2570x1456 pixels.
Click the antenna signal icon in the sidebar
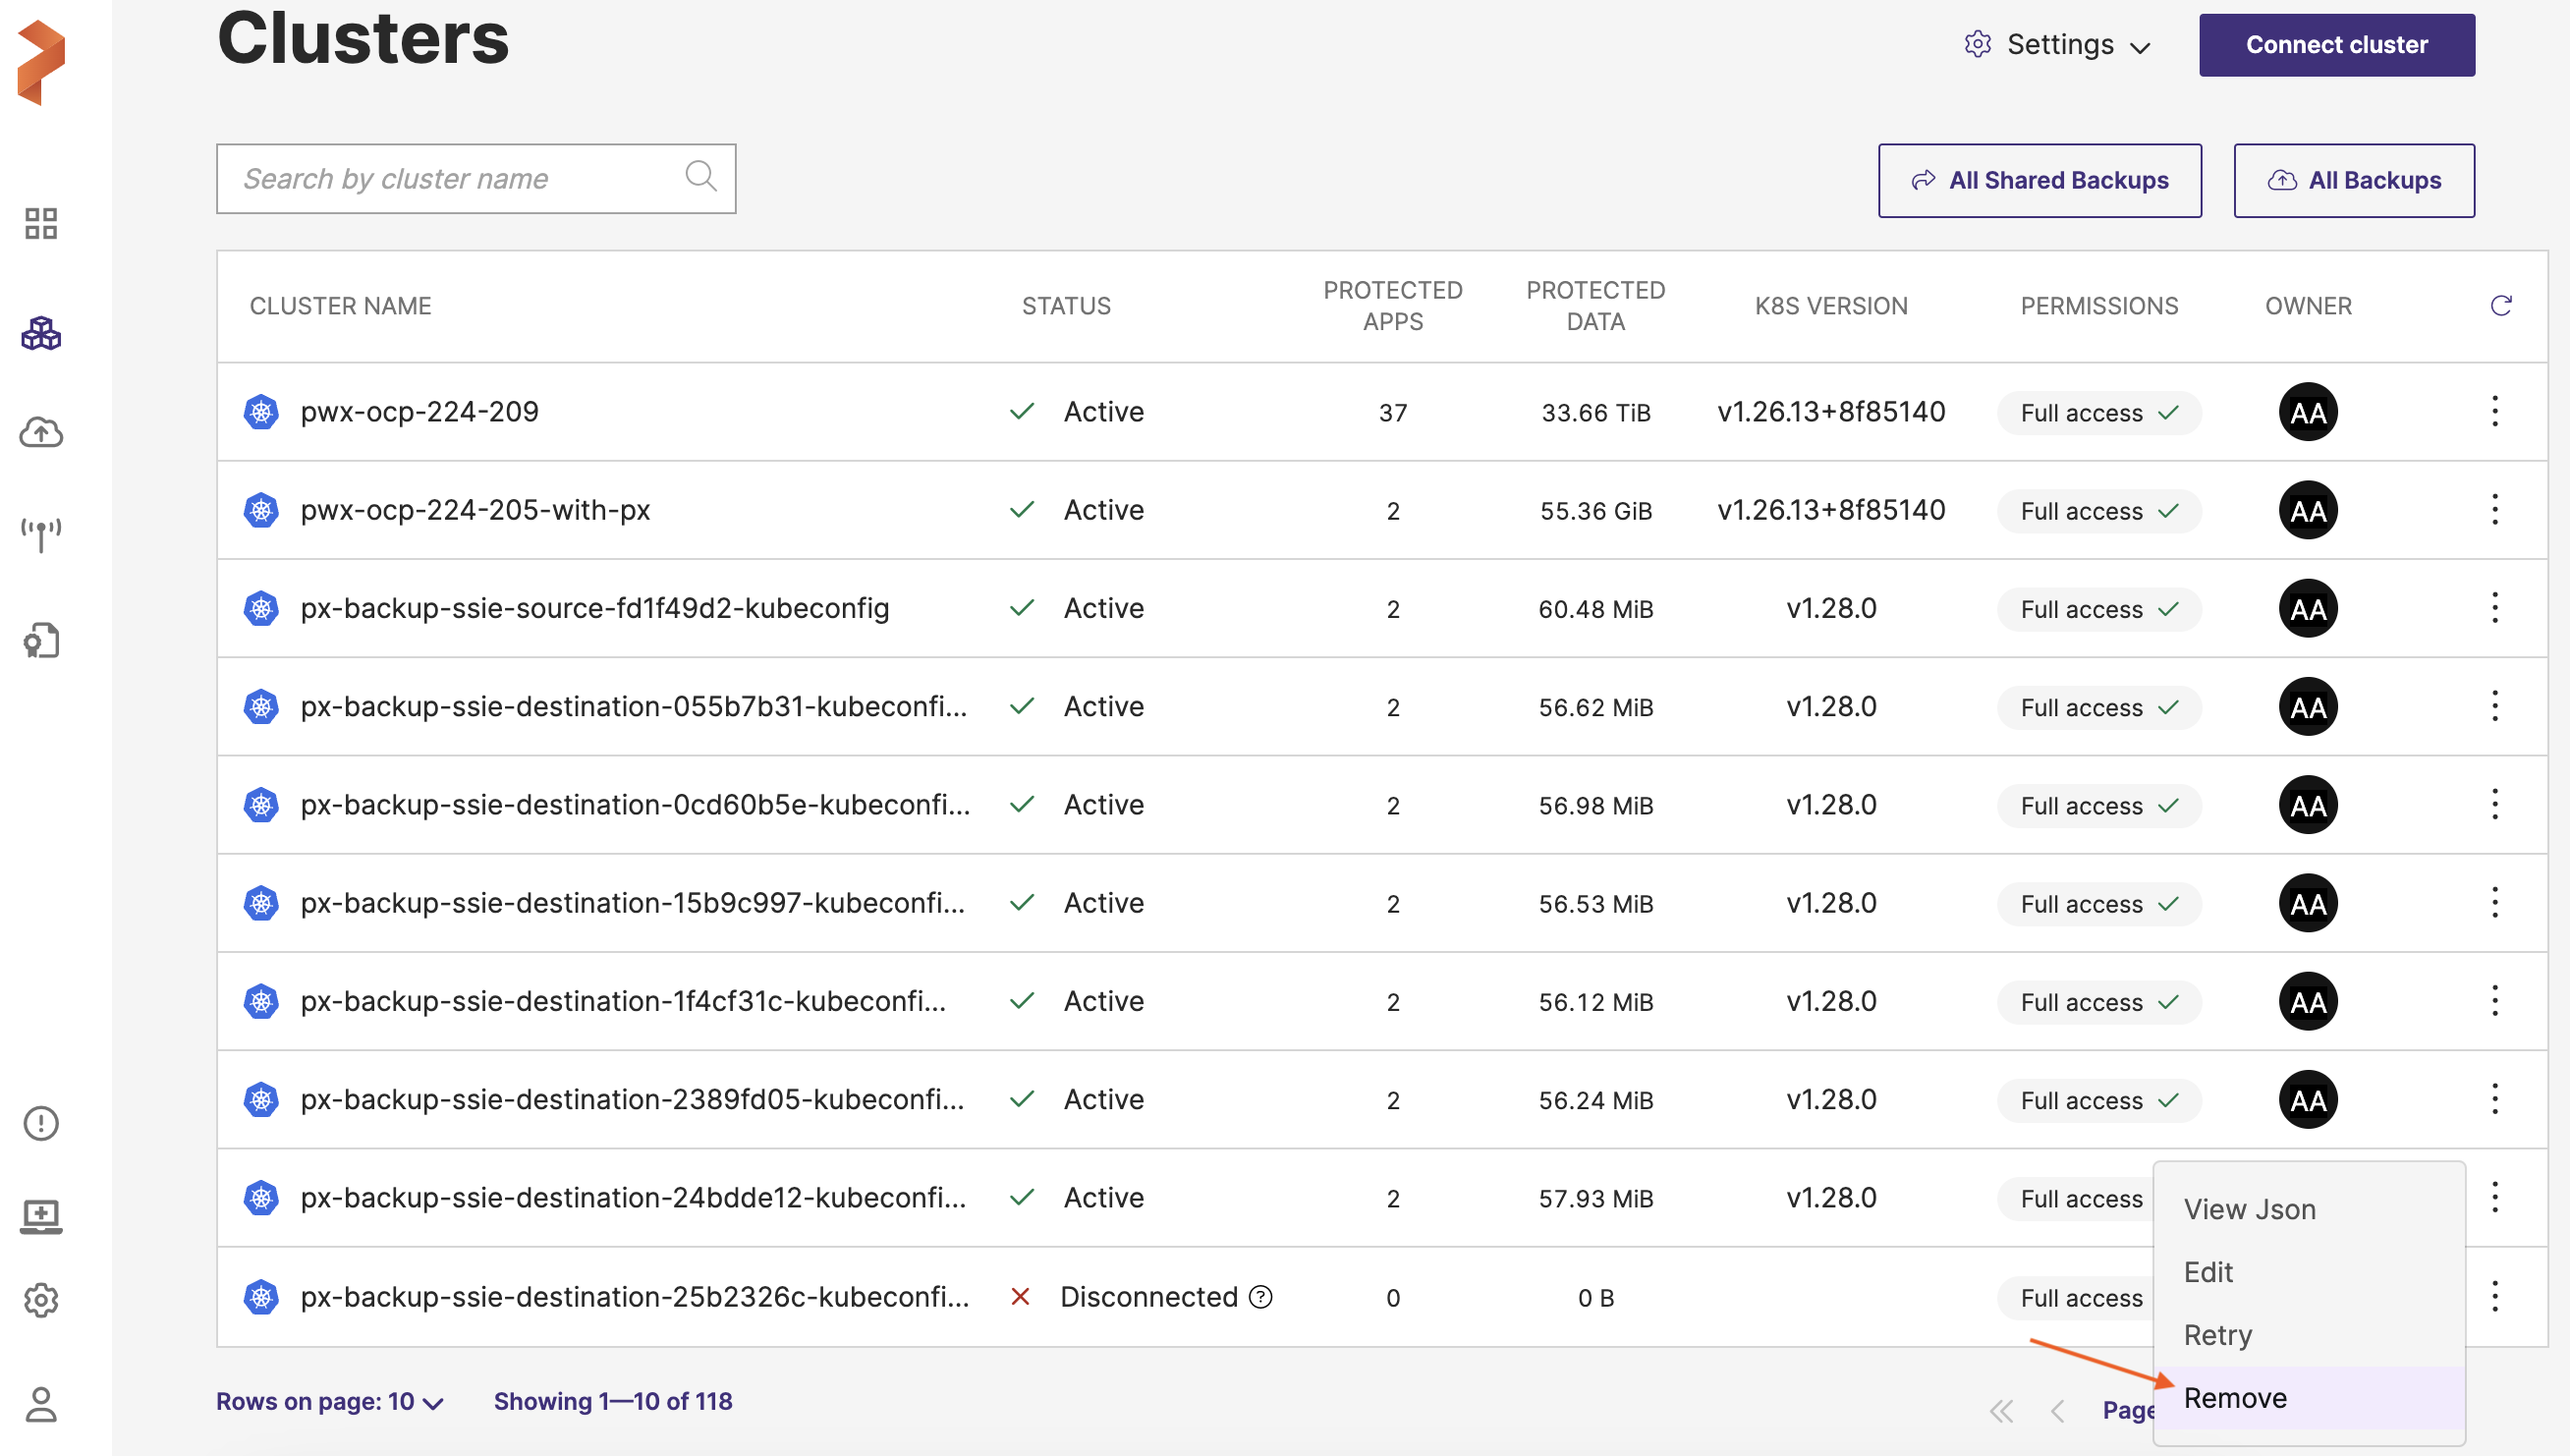(41, 534)
